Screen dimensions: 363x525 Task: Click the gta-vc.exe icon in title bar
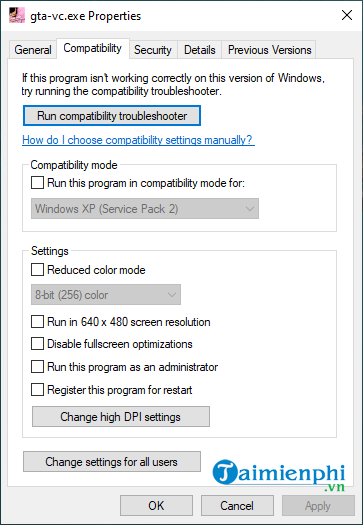17,16
